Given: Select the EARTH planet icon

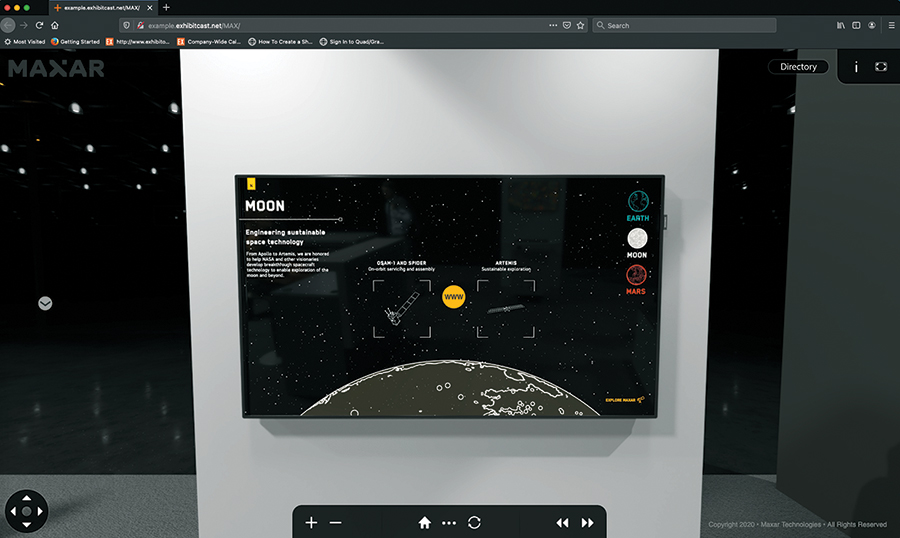Looking at the screenshot, I should point(638,206).
